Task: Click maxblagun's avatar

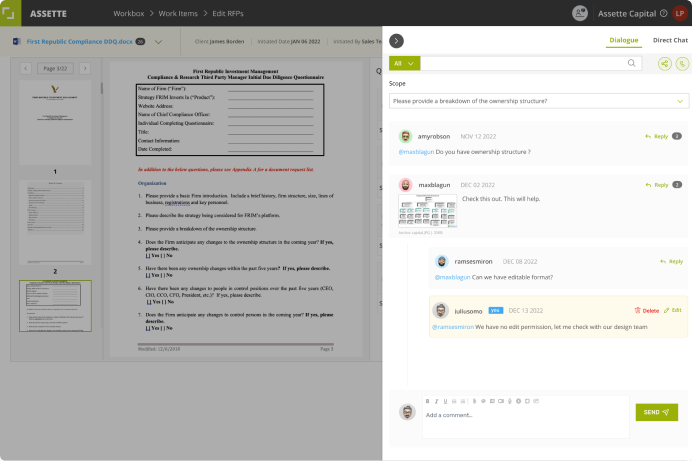Action: (405, 185)
